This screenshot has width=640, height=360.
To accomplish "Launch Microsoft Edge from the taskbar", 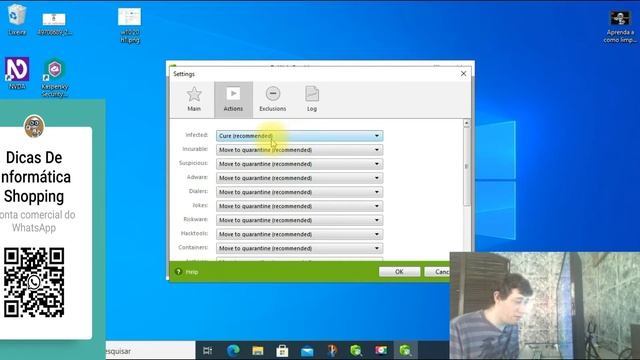I will click(x=233, y=351).
